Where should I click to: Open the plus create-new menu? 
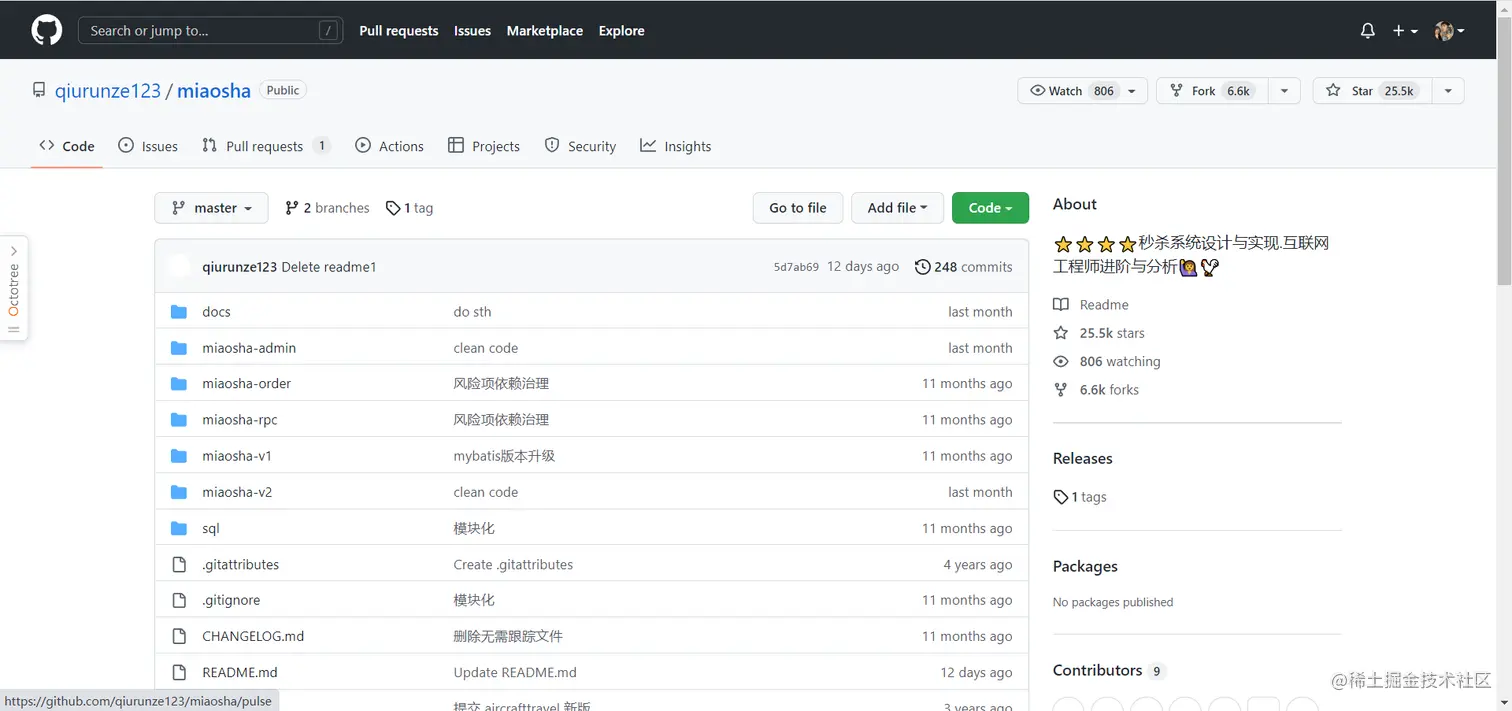(x=1405, y=31)
